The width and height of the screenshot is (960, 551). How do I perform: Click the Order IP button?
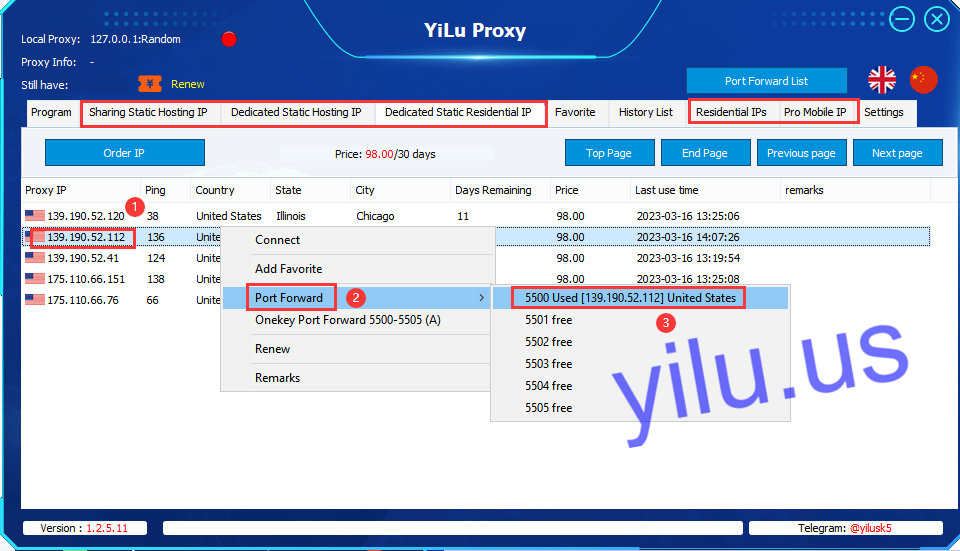tap(124, 152)
